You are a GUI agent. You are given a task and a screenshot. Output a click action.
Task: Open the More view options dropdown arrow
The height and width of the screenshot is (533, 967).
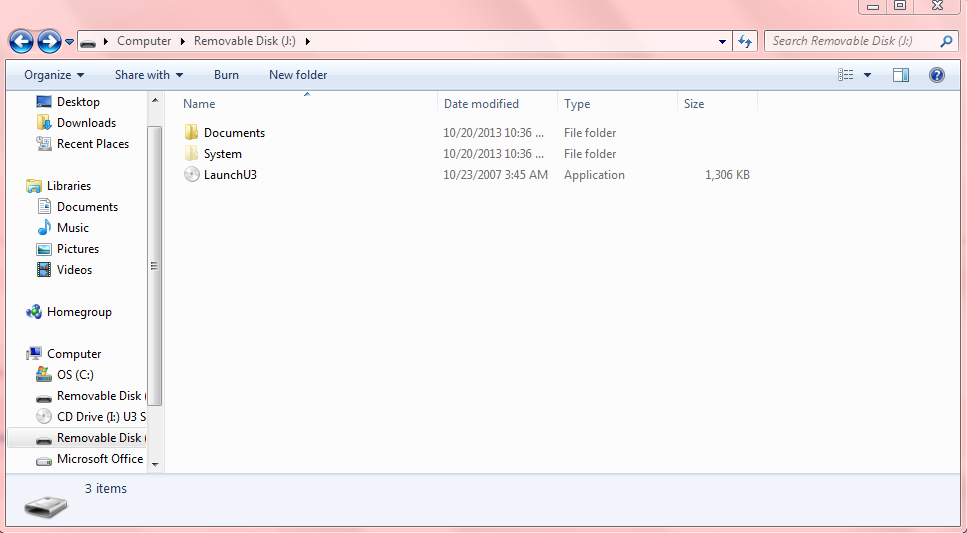(867, 75)
